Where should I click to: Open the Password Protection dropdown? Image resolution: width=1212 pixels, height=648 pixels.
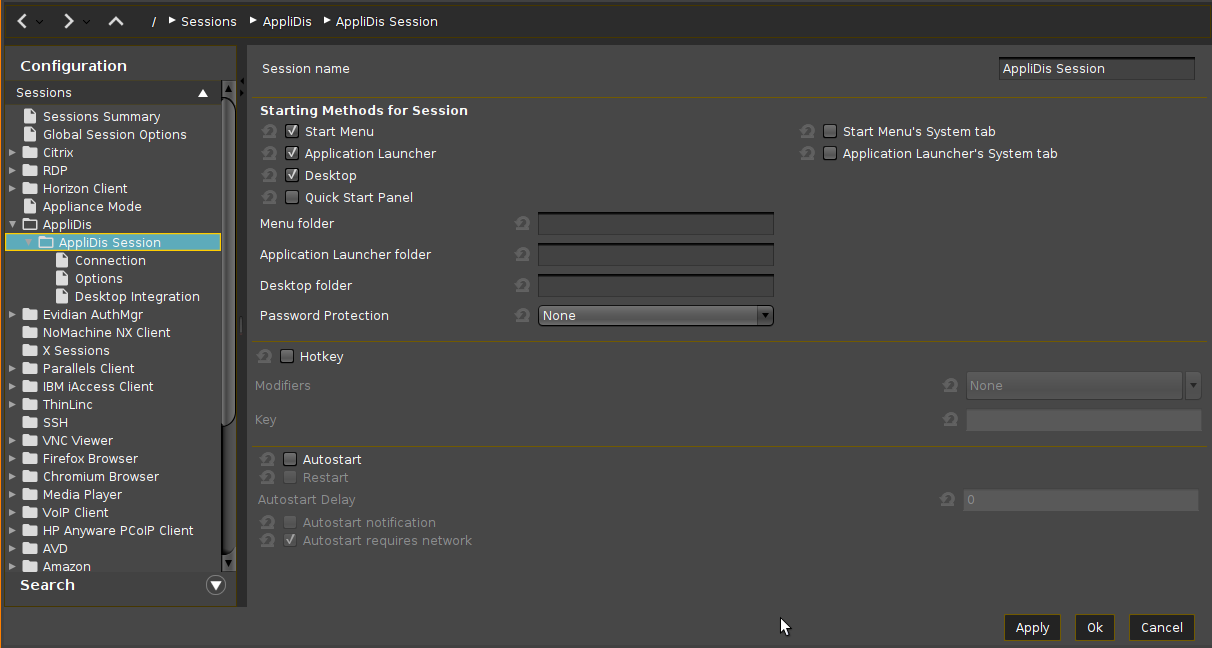[655, 316]
